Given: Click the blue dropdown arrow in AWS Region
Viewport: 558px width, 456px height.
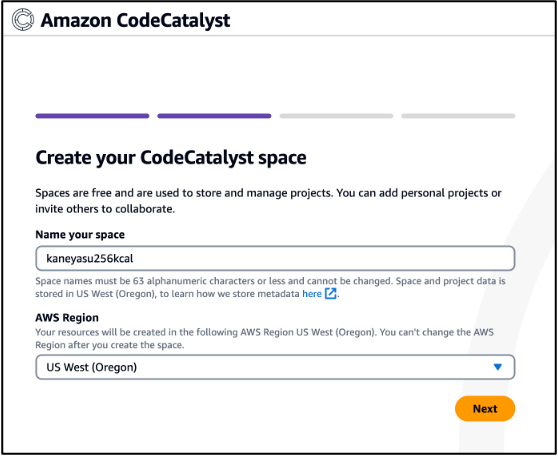Looking at the screenshot, I should tap(498, 367).
